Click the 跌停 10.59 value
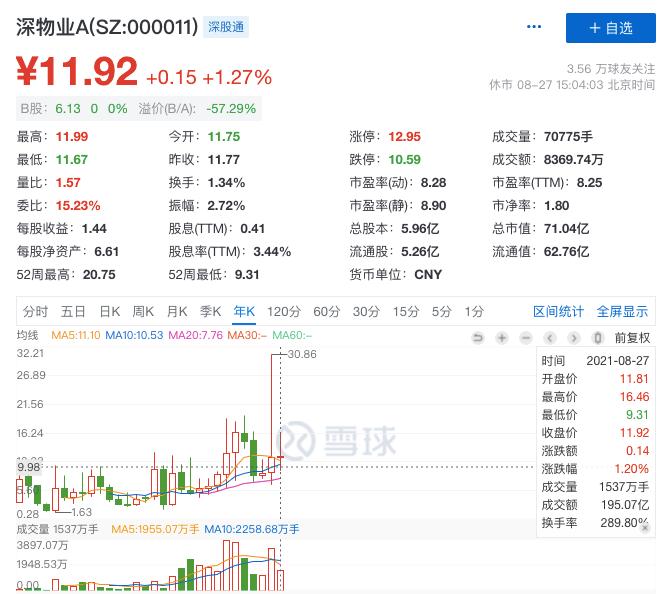 (404, 160)
